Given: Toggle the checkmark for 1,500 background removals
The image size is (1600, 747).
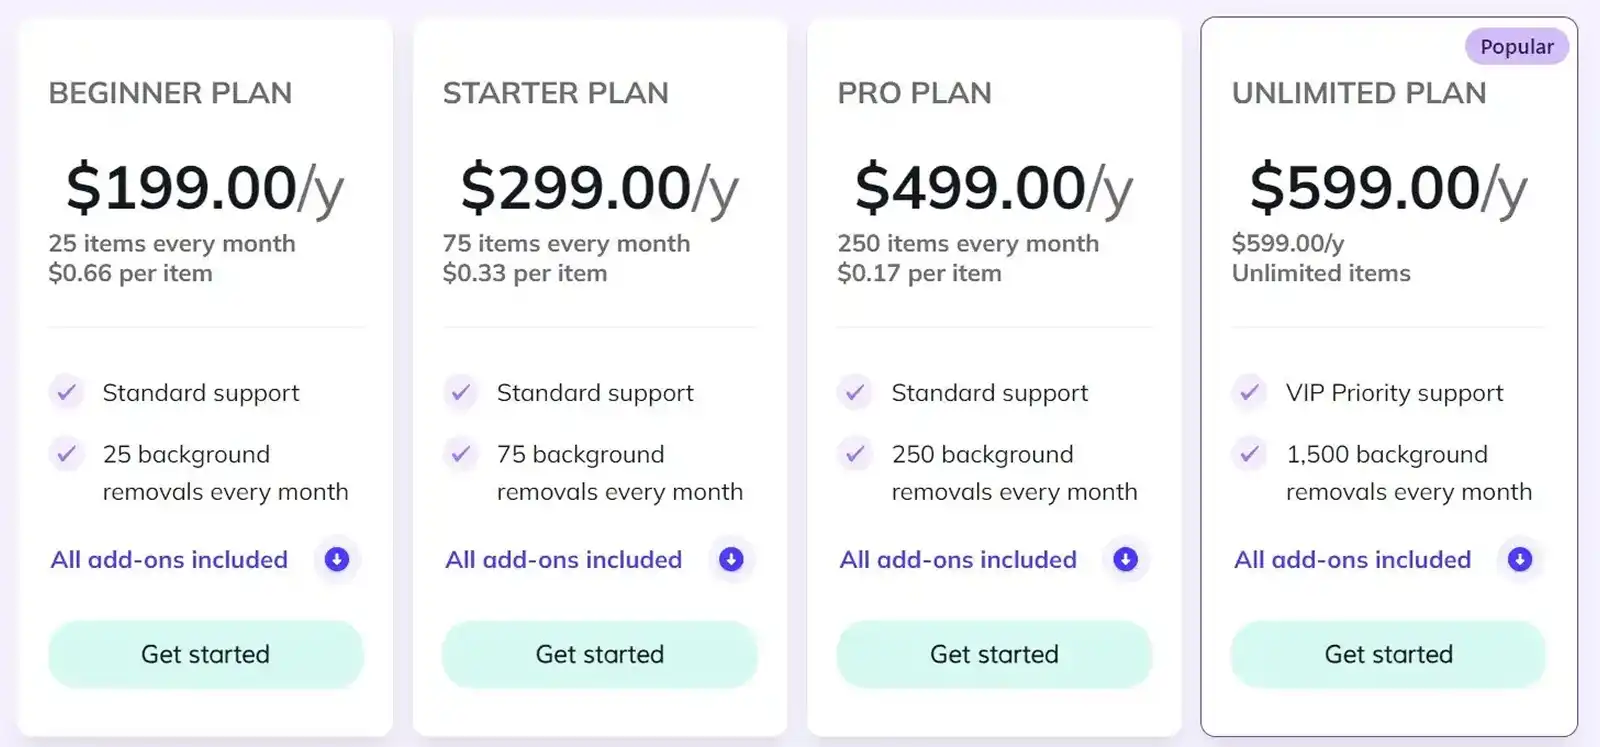Looking at the screenshot, I should click(x=1249, y=454).
